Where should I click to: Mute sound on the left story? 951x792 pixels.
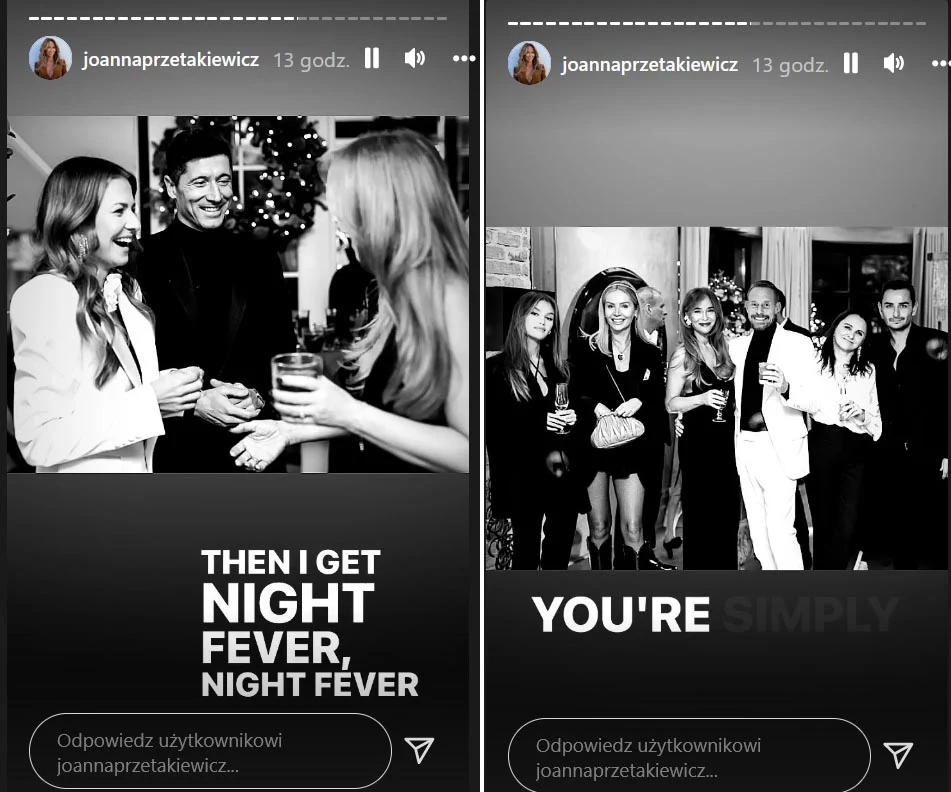pos(415,58)
